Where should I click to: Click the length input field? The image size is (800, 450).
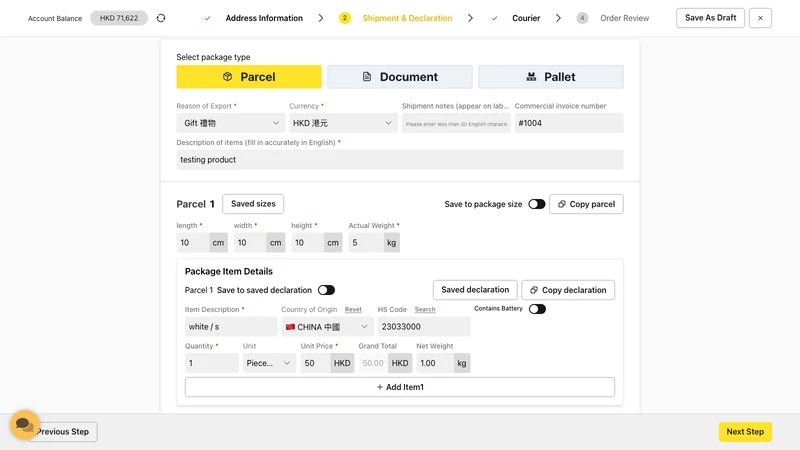[193, 242]
